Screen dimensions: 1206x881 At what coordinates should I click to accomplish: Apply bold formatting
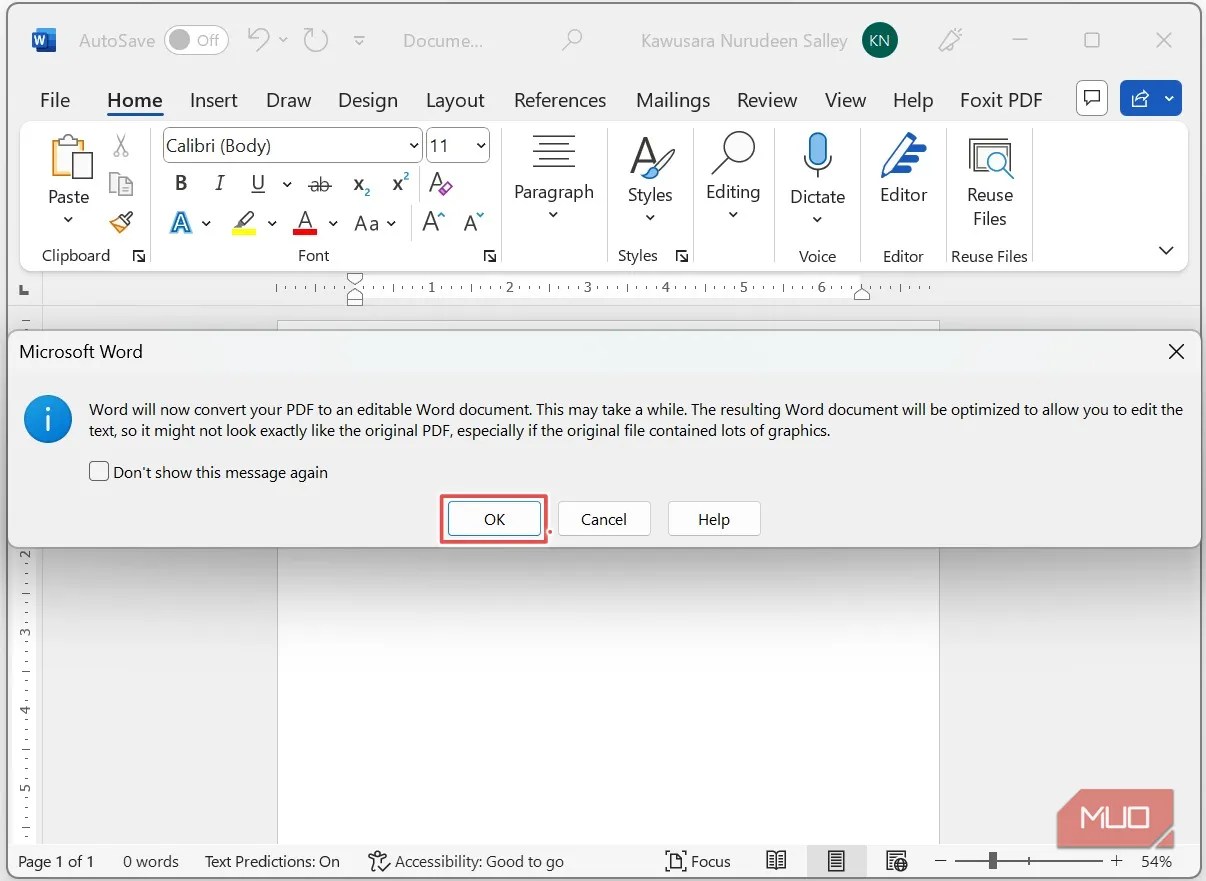pyautogui.click(x=181, y=183)
